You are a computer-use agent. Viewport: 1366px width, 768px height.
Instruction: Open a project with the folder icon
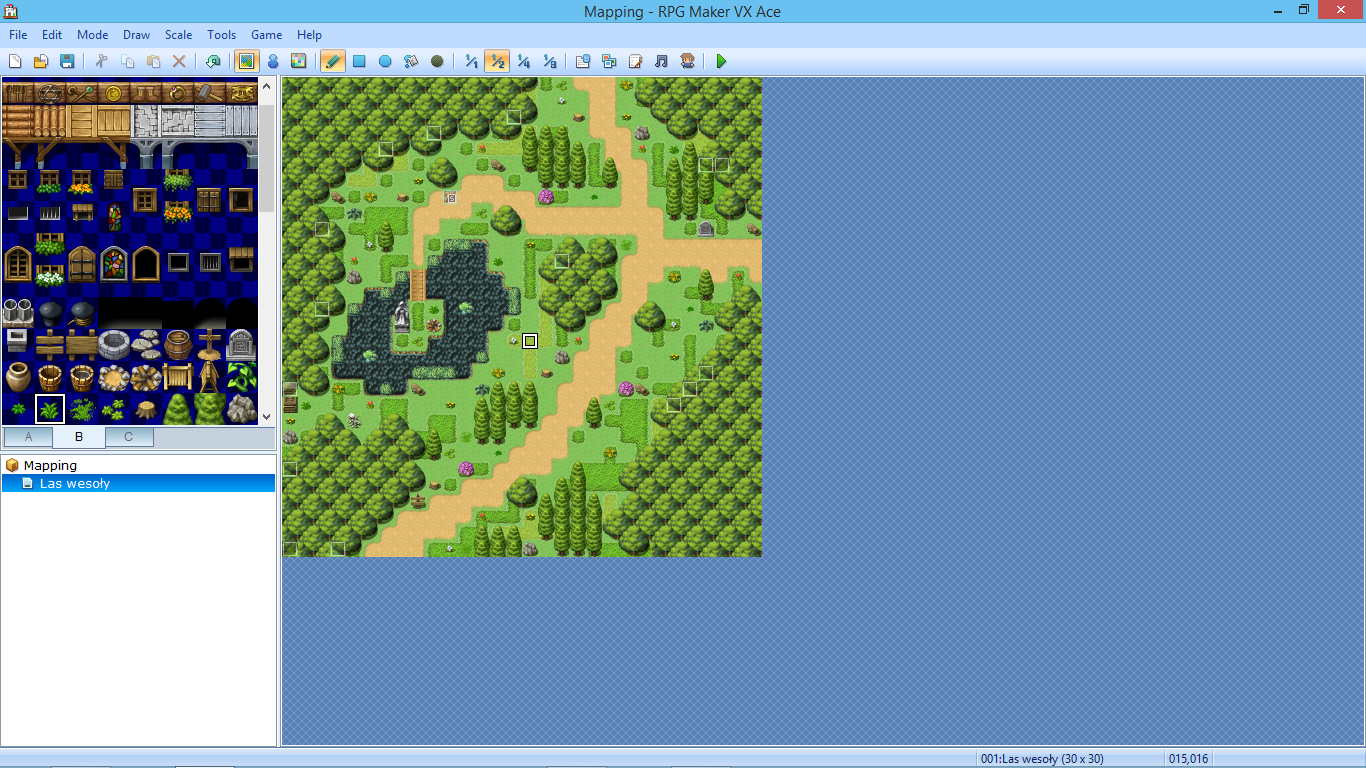41,61
